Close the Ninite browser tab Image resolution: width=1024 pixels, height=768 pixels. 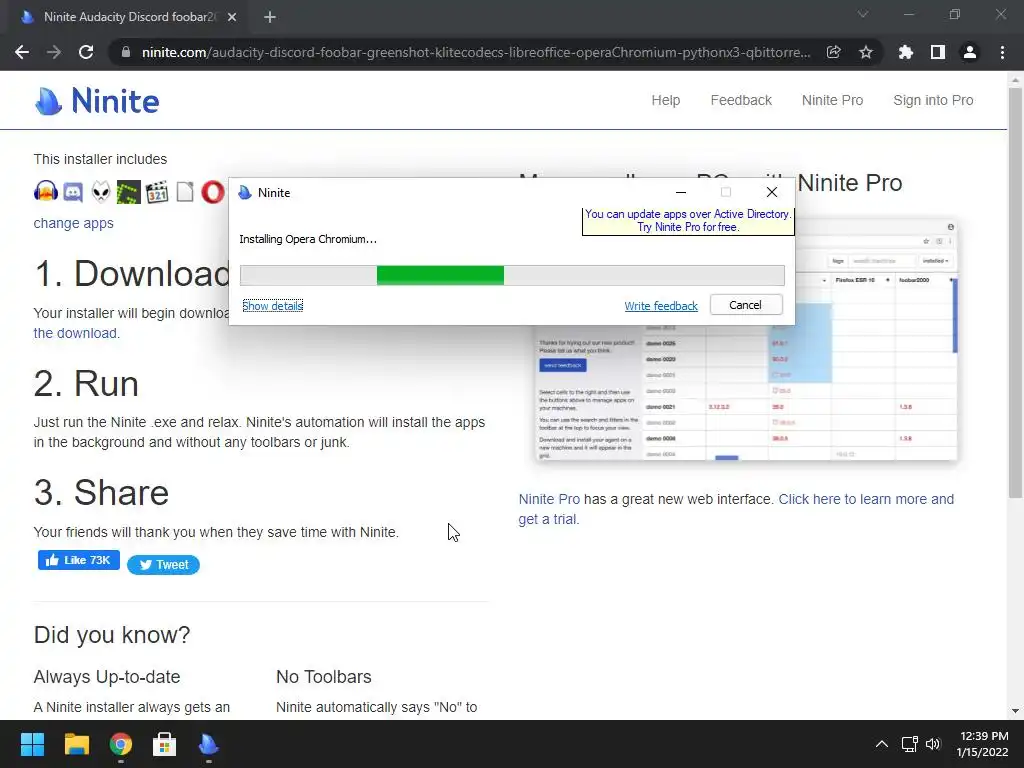[x=232, y=17]
